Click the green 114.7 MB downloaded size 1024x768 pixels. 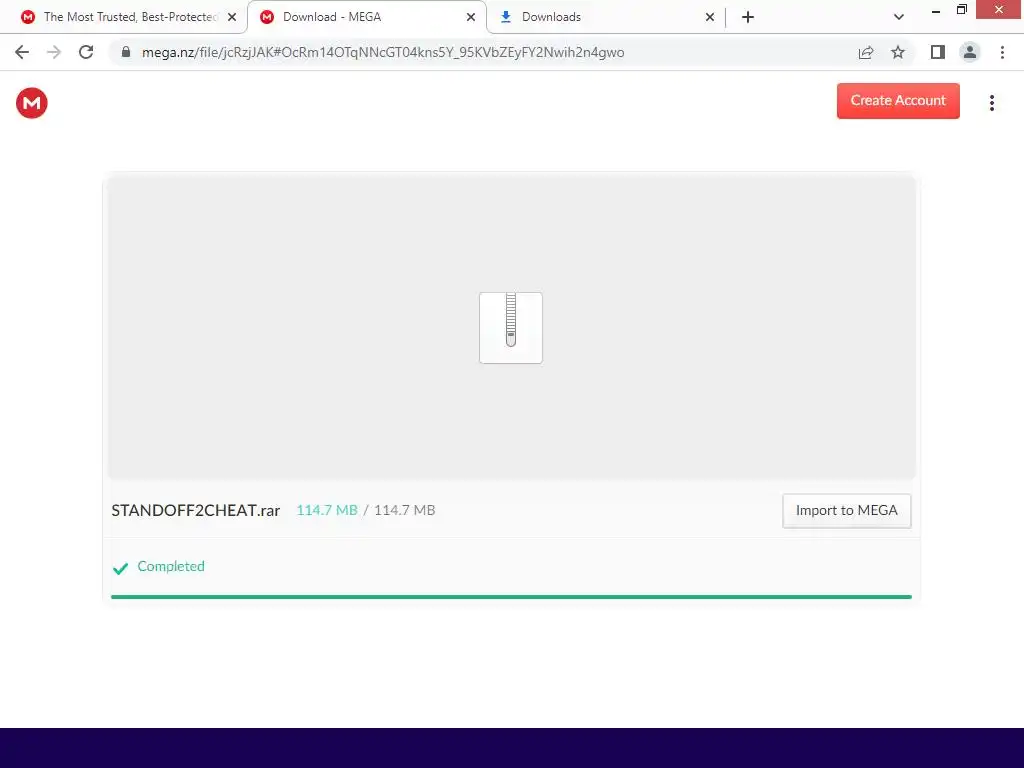pos(327,510)
